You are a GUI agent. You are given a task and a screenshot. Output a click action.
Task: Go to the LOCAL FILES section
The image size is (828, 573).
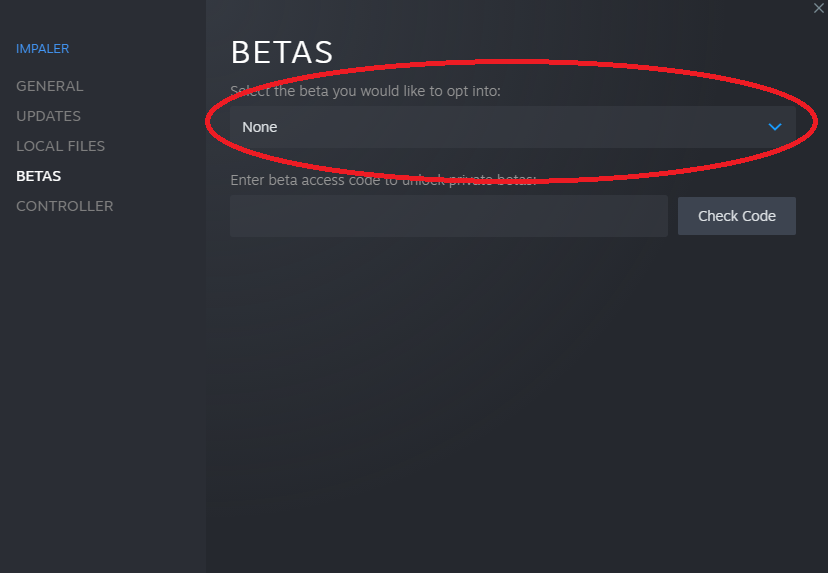click(x=61, y=146)
